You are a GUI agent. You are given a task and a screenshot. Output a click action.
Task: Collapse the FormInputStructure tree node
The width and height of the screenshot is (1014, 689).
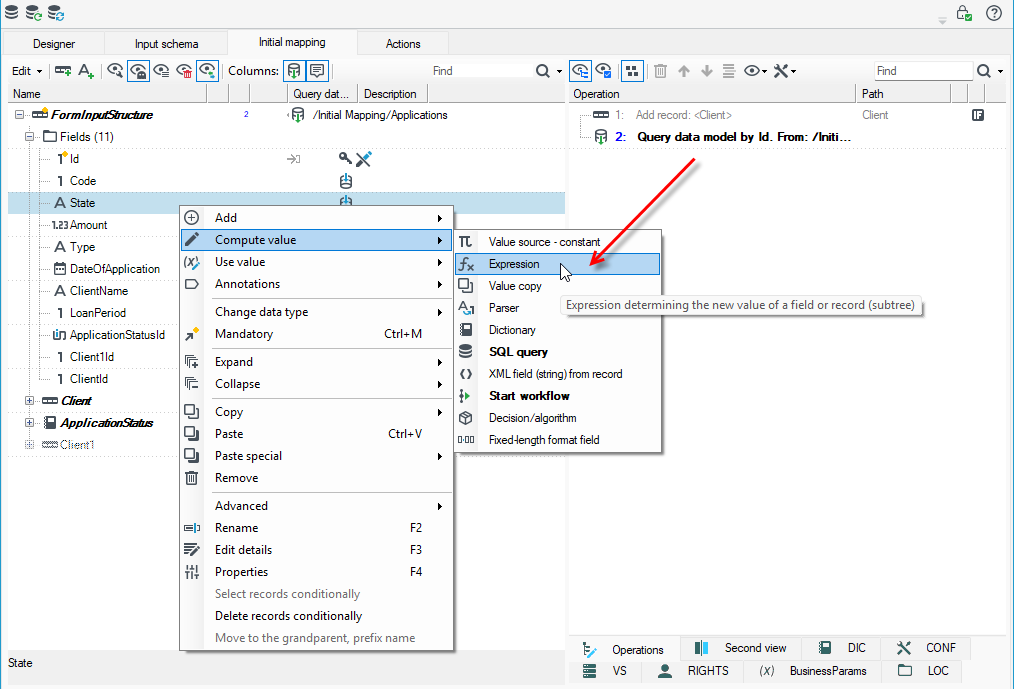pos(19,115)
